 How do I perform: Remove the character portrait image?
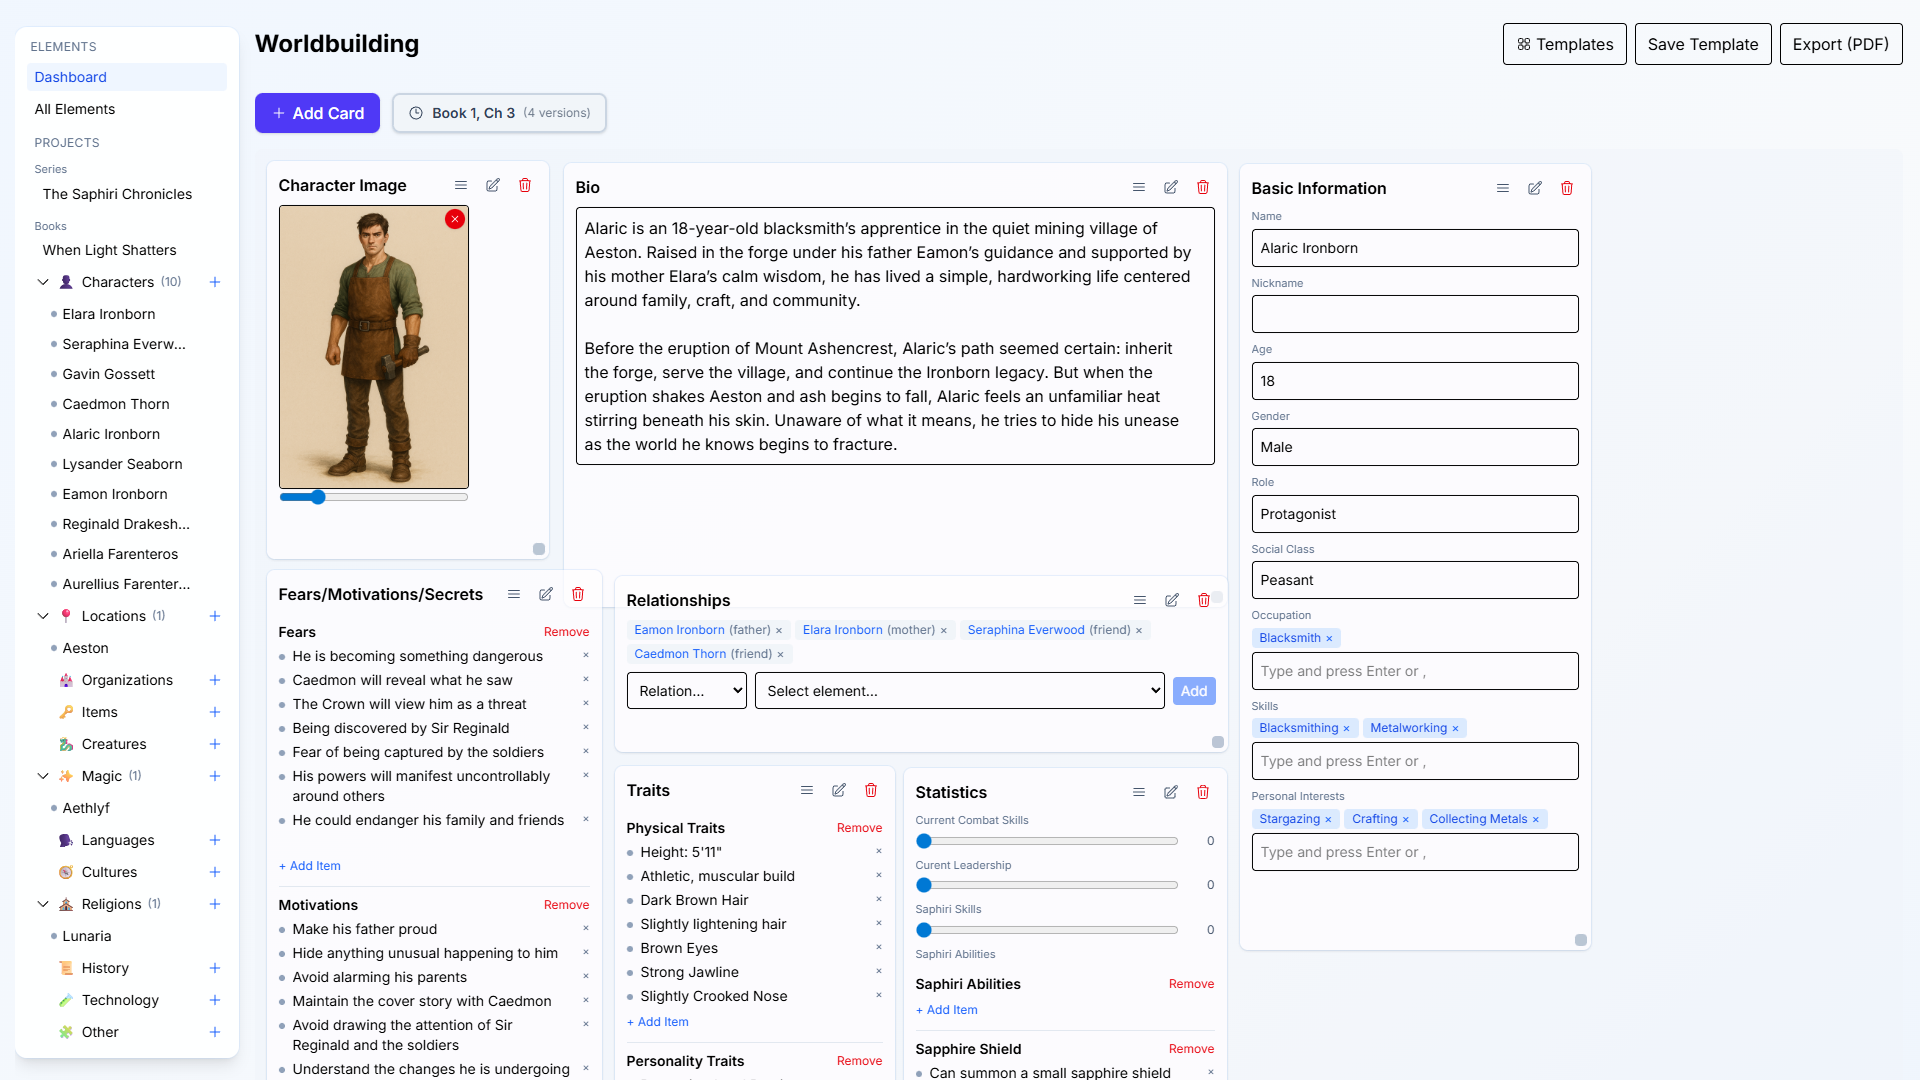point(455,219)
